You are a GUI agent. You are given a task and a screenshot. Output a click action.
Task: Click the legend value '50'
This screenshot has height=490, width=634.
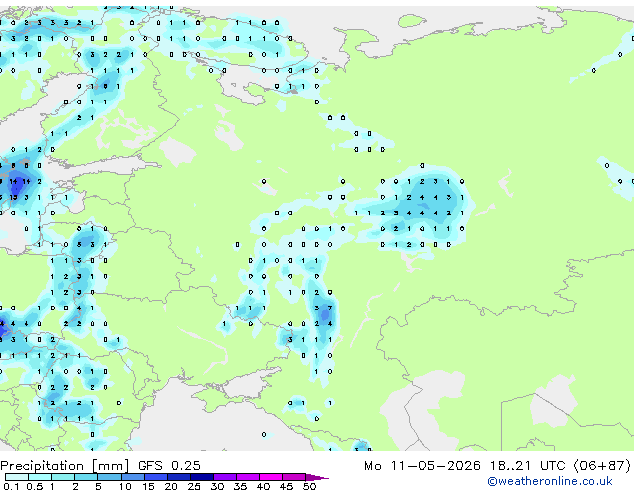310,486
